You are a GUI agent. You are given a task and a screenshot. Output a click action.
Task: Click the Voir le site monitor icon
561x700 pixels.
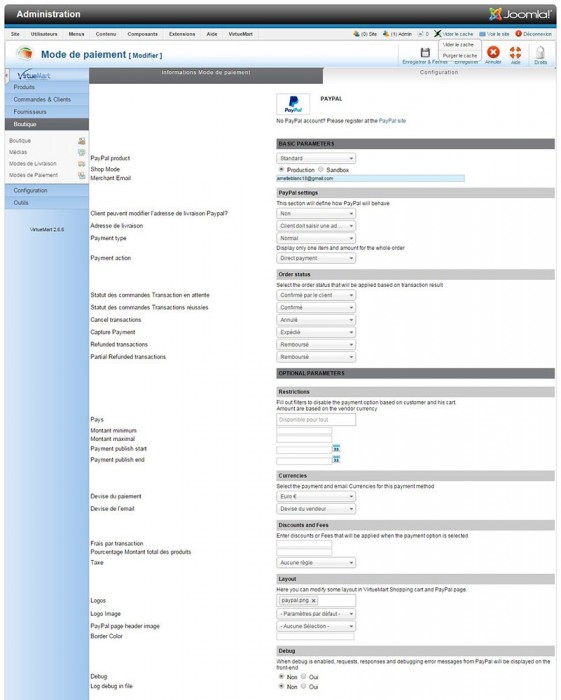click(482, 34)
